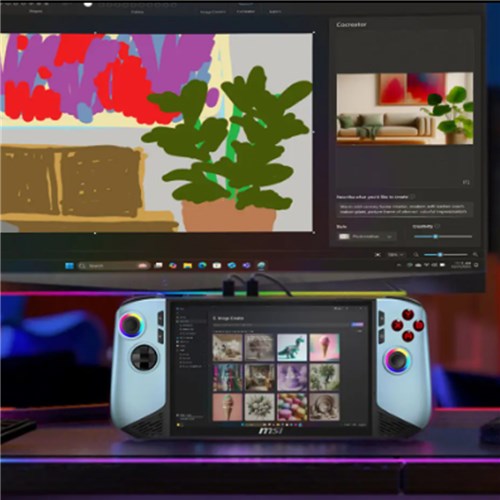The width and height of the screenshot is (500, 500).
Task: Click the Paint icon in the taskbar
Action: click(261, 265)
